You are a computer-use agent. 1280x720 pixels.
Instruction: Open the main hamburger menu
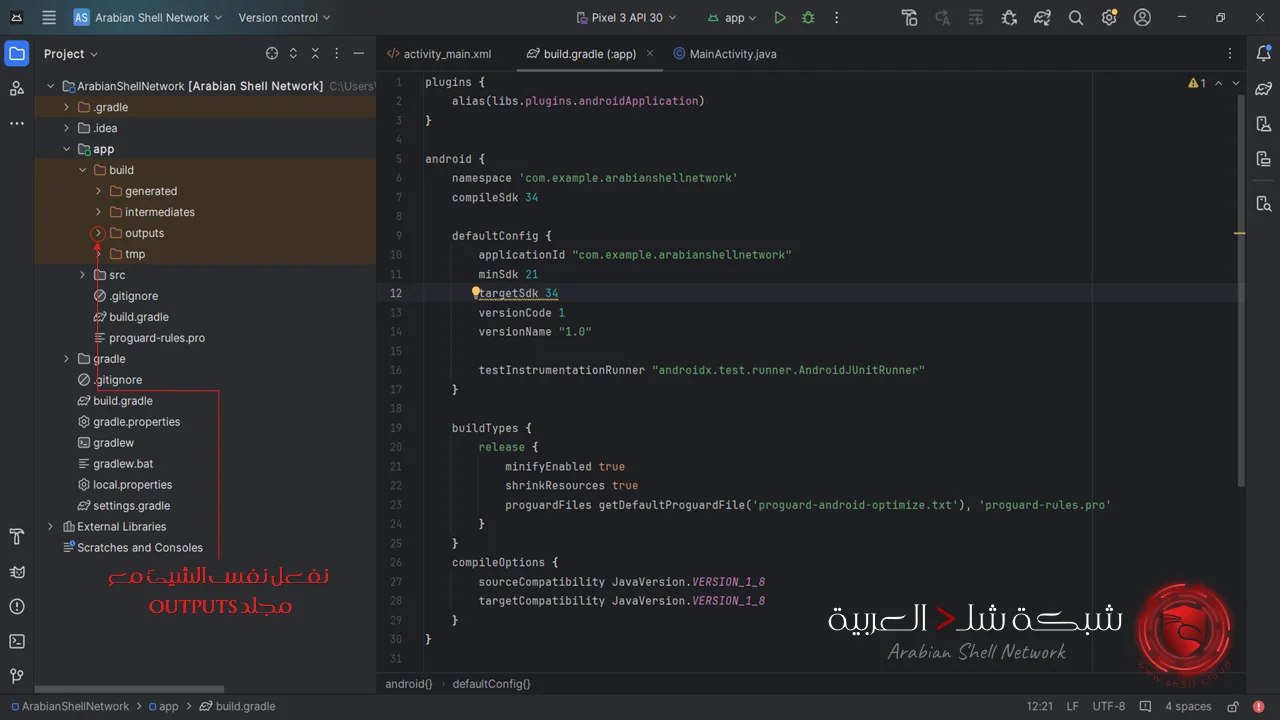point(49,18)
